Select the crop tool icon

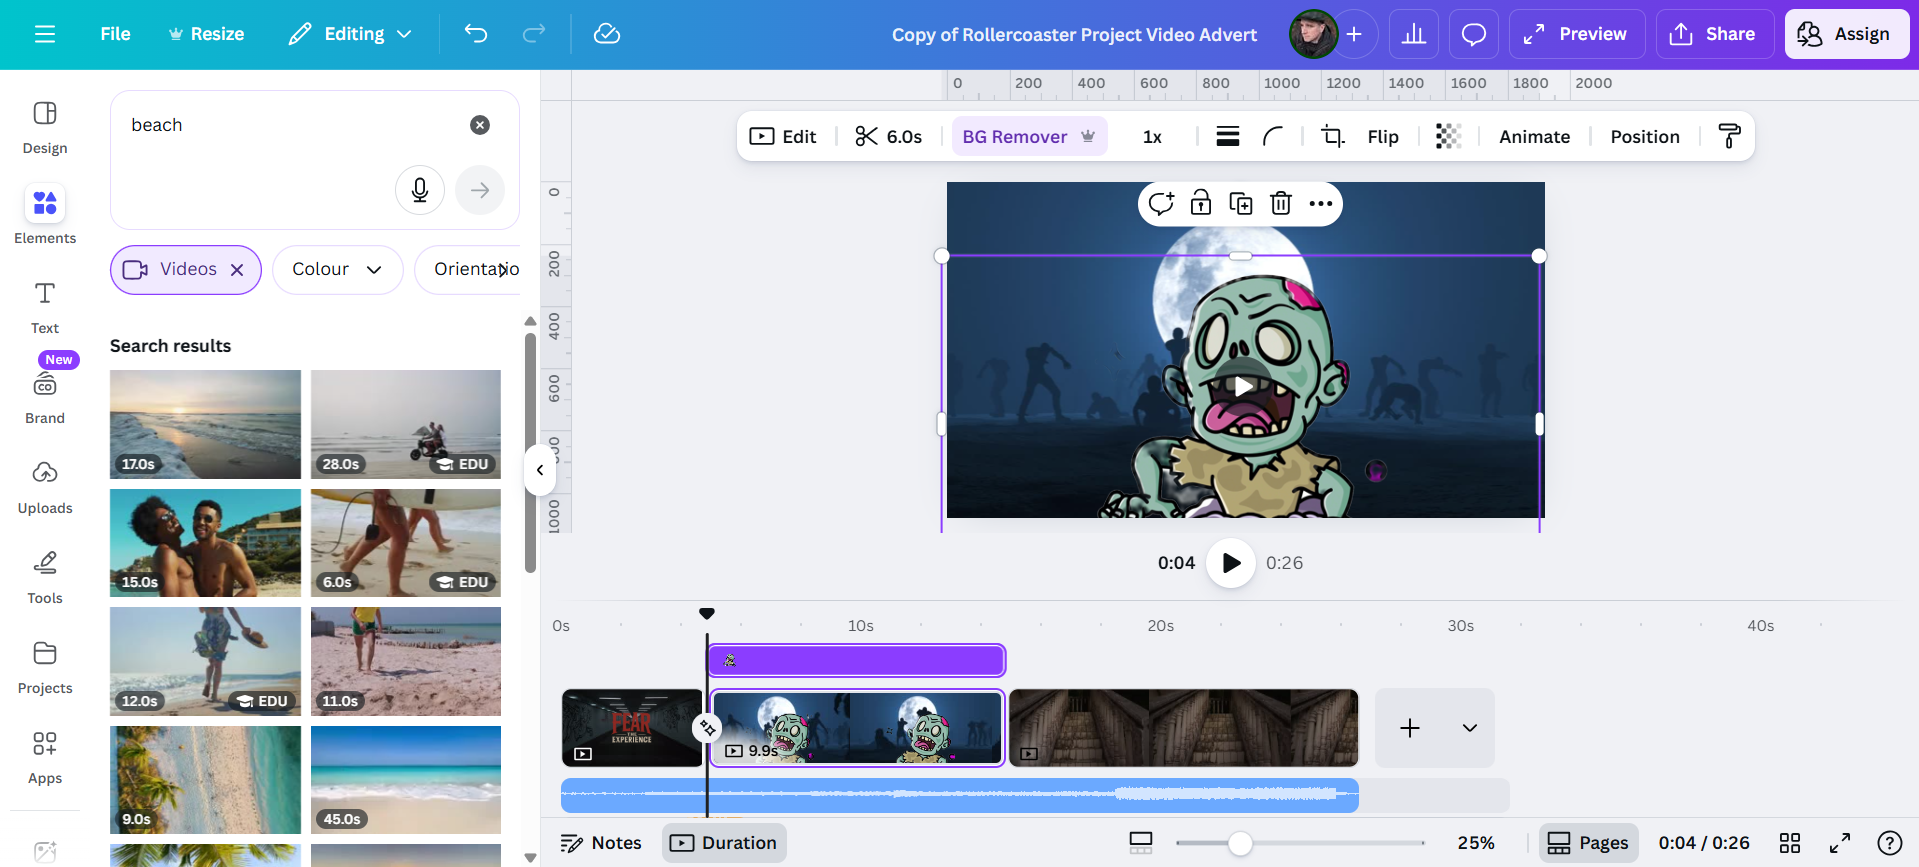[x=1333, y=137]
